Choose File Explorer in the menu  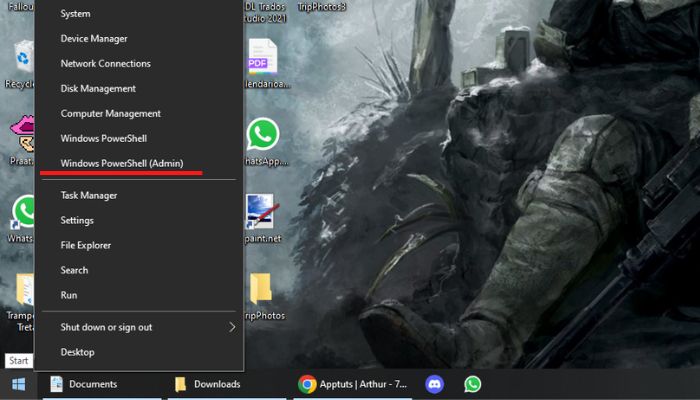click(139, 246)
